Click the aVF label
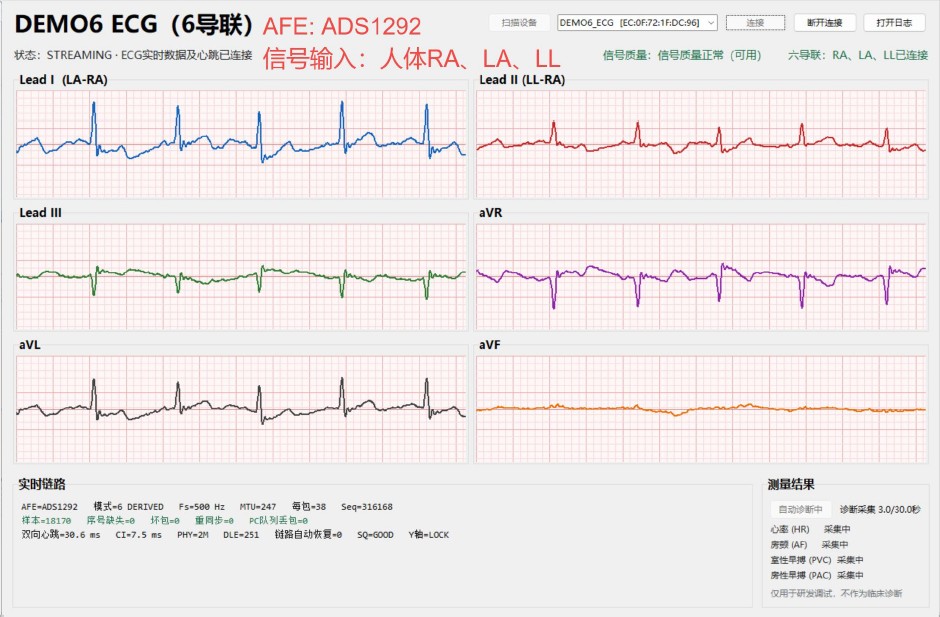The width and height of the screenshot is (940, 617). [x=489, y=345]
